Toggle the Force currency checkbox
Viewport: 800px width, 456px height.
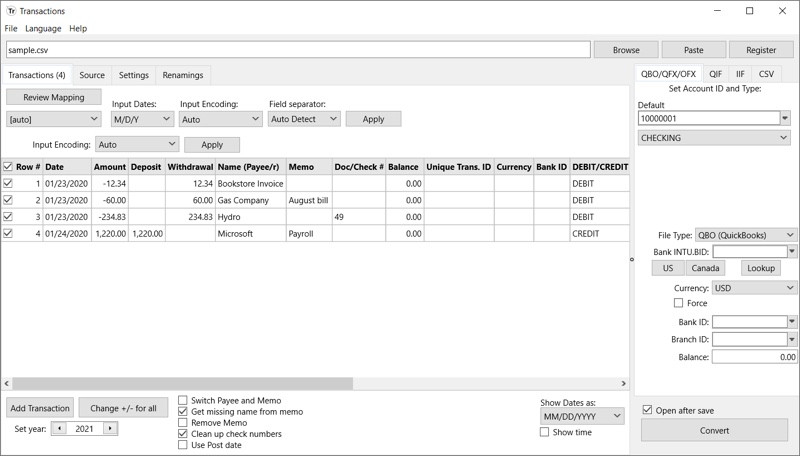pos(679,303)
